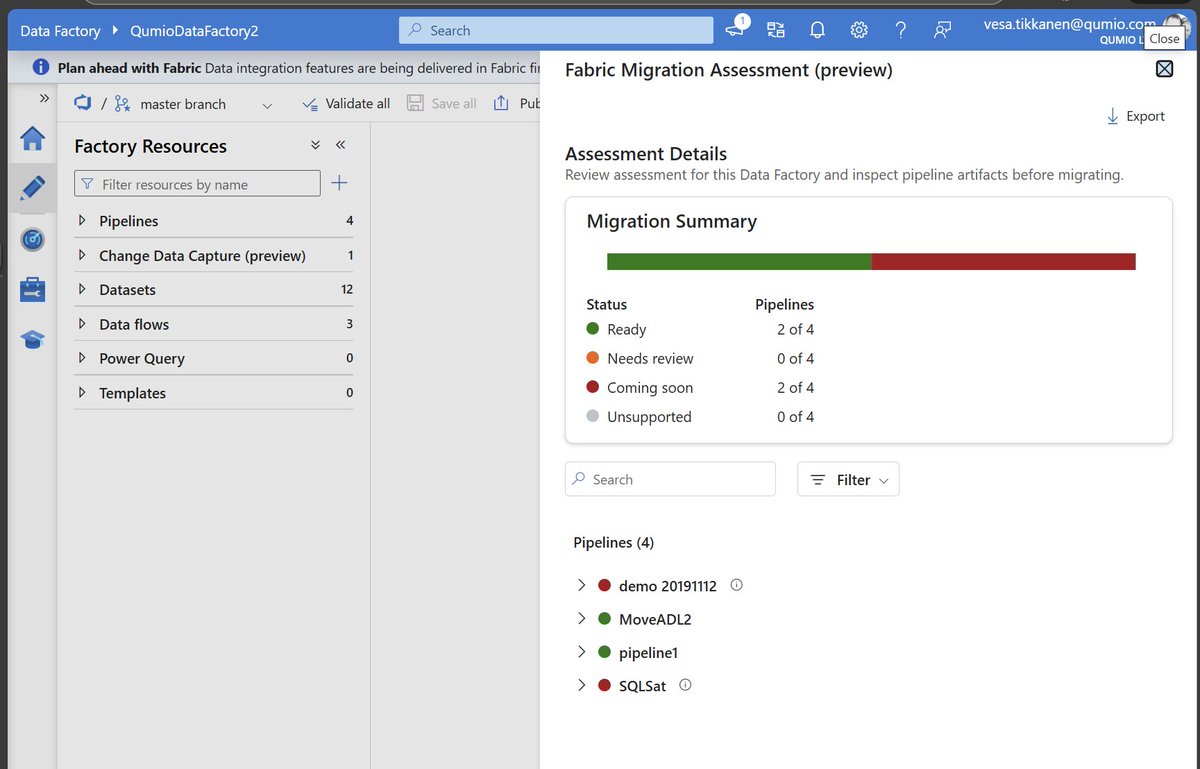Expand all Factory Resources chevrons
This screenshot has height=769, width=1200.
pos(315,145)
